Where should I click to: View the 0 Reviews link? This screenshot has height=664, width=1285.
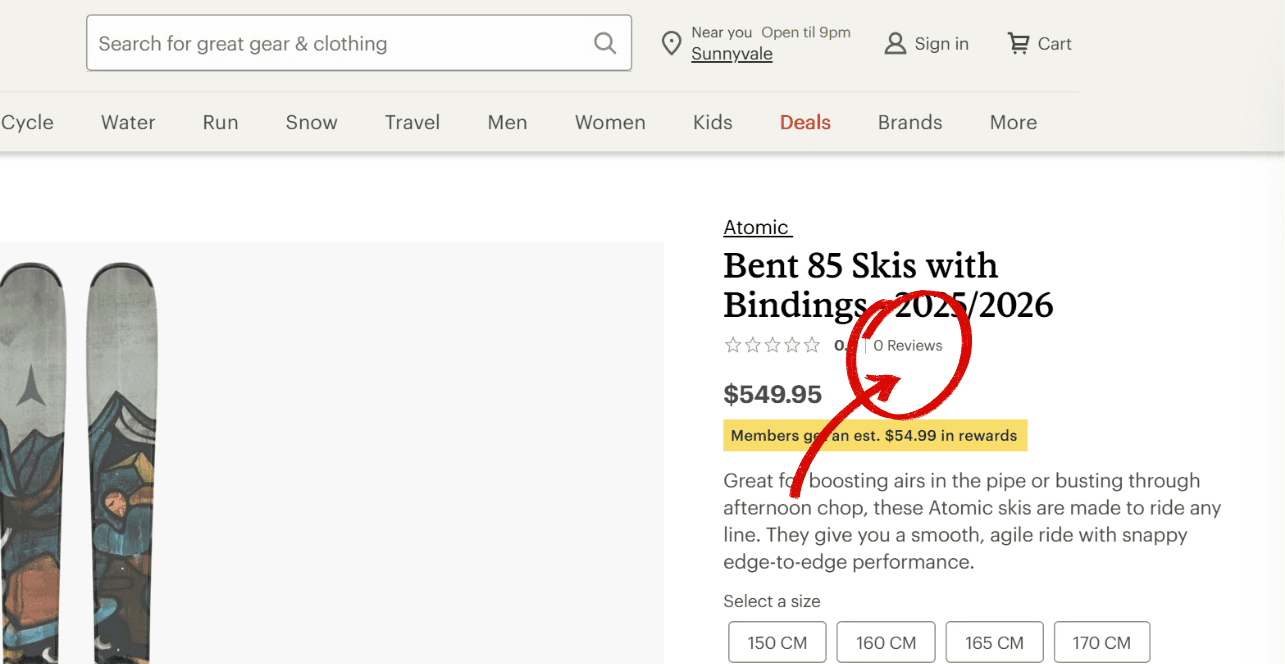[908, 345]
